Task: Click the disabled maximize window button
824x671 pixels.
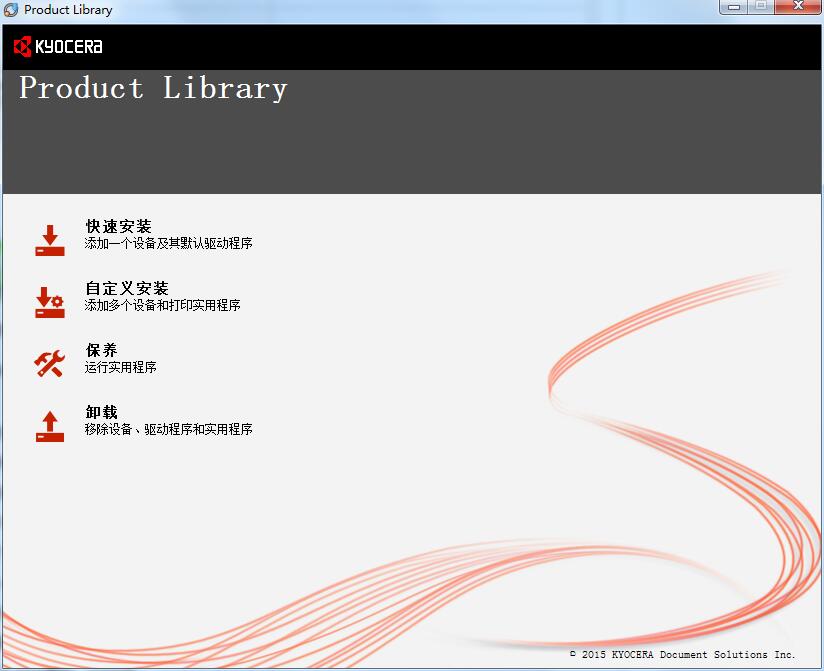Action: click(x=761, y=7)
